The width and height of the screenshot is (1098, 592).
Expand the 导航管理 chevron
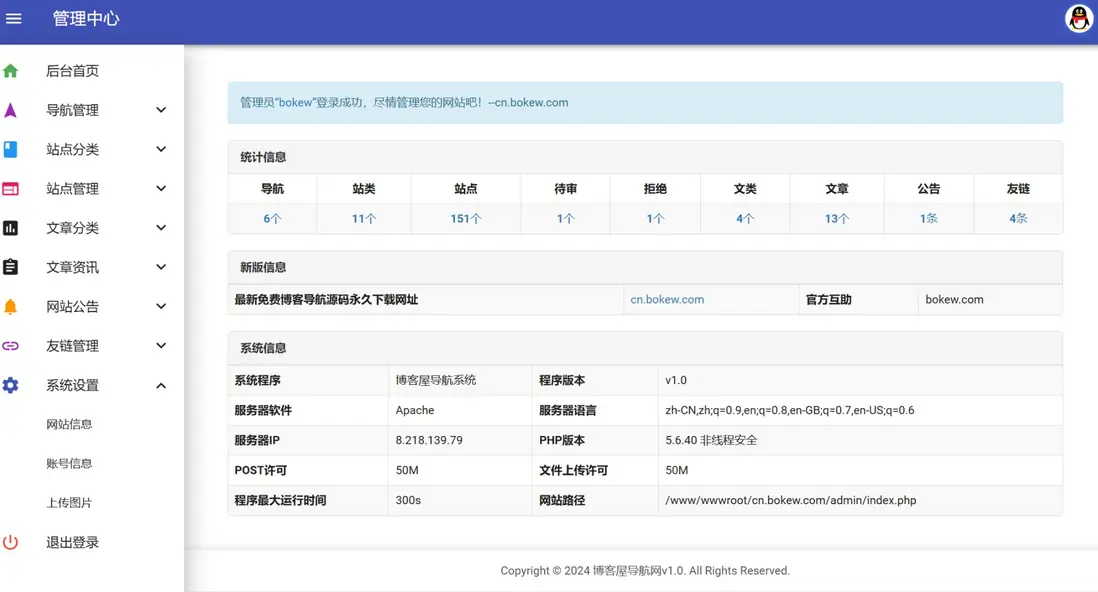click(x=161, y=110)
